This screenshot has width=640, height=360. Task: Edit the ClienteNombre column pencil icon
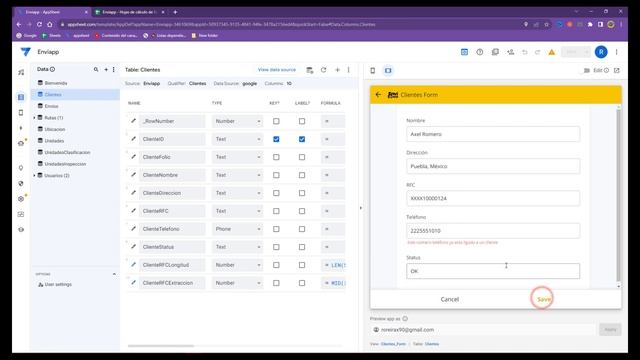tap(133, 175)
